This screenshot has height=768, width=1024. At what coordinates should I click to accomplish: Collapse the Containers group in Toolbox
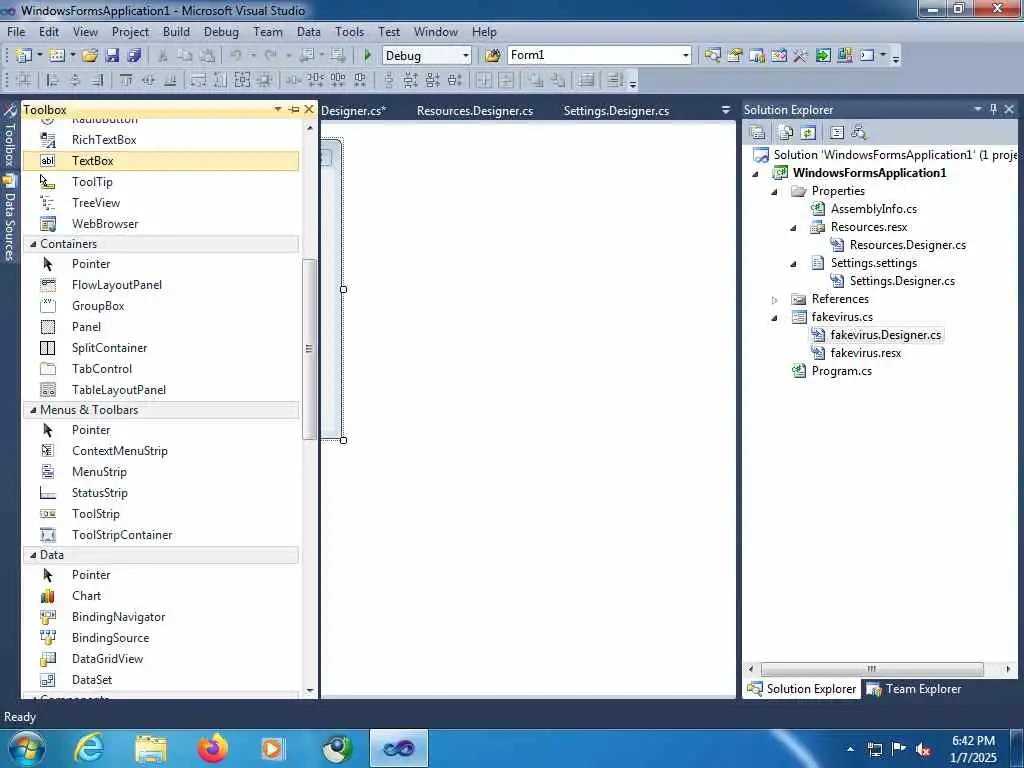click(33, 244)
